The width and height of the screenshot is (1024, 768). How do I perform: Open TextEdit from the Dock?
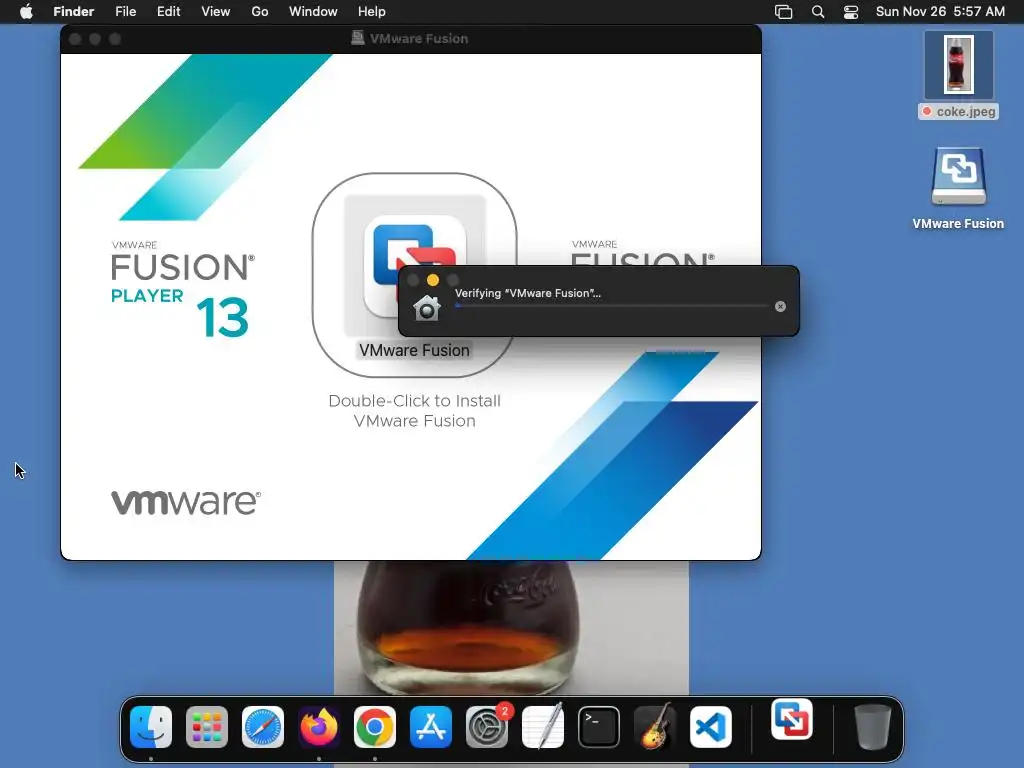click(543, 727)
